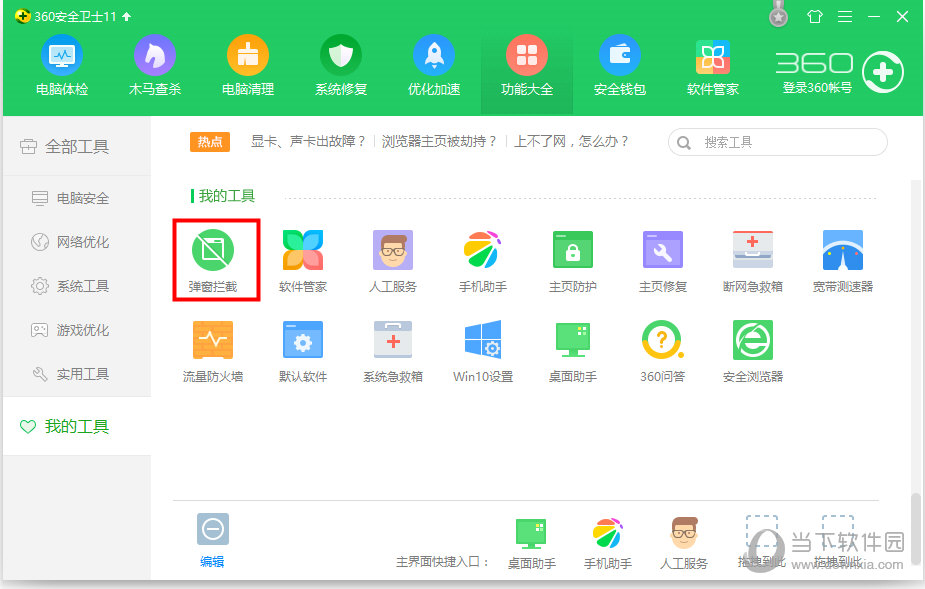
Task: Click the upgrade arrow next to 360安全卫士11
Action: [x=126, y=17]
